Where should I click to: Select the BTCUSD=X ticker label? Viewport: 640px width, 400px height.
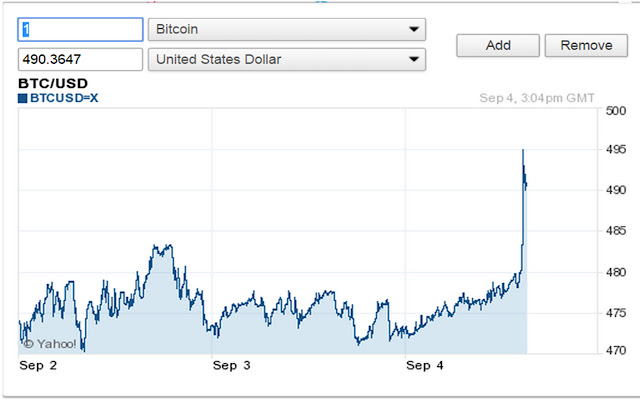tap(64, 98)
